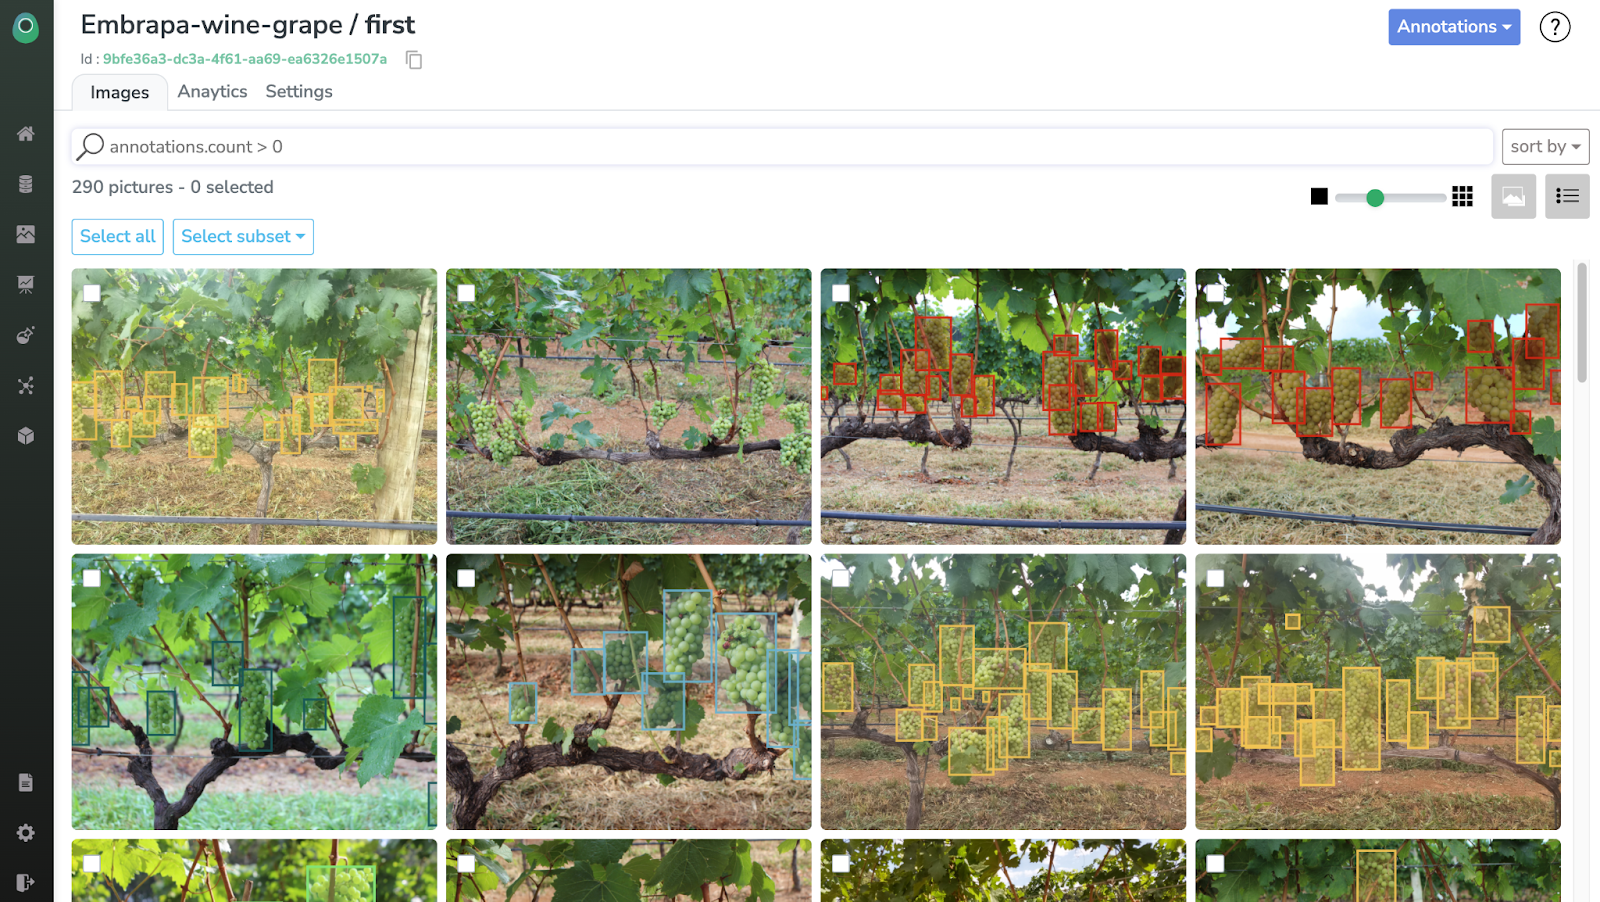The image size is (1600, 902).
Task: Expand the sort by dropdown
Action: (x=1545, y=147)
